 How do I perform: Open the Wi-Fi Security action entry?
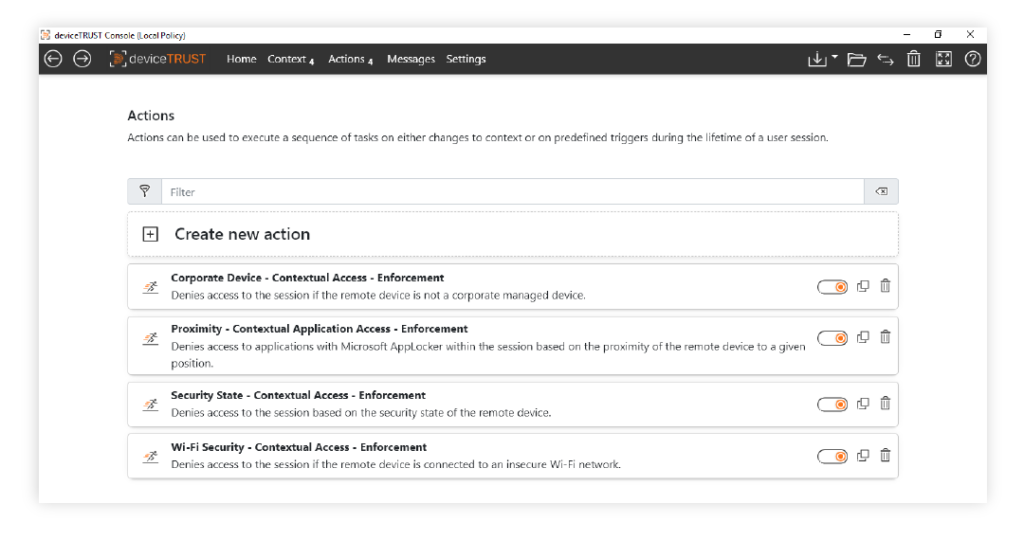[x=298, y=447]
